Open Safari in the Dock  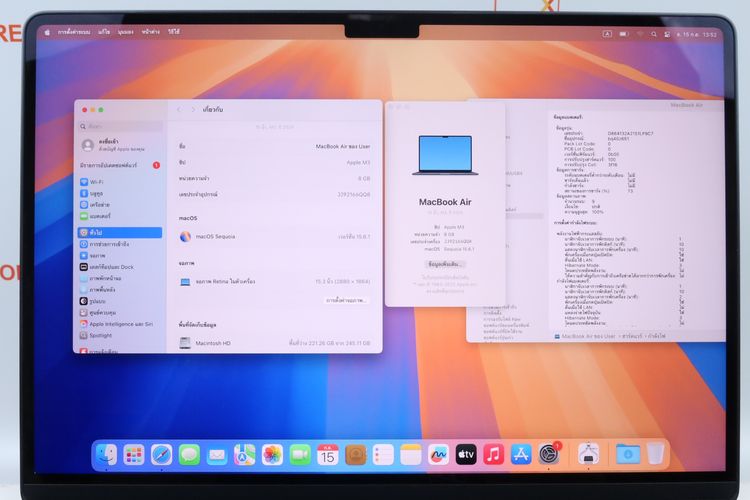point(161,455)
